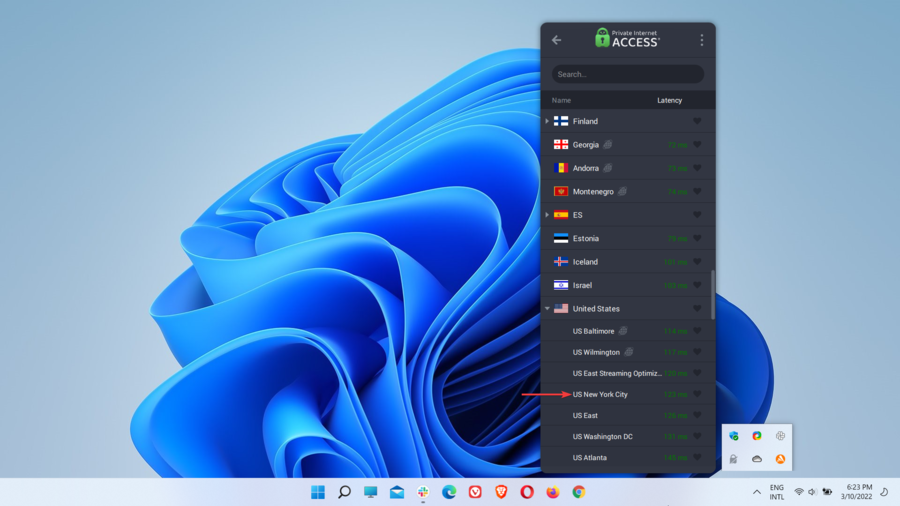900x506 pixels.
Task: Open Vivaldi browser from the taskbar
Action: (475, 492)
